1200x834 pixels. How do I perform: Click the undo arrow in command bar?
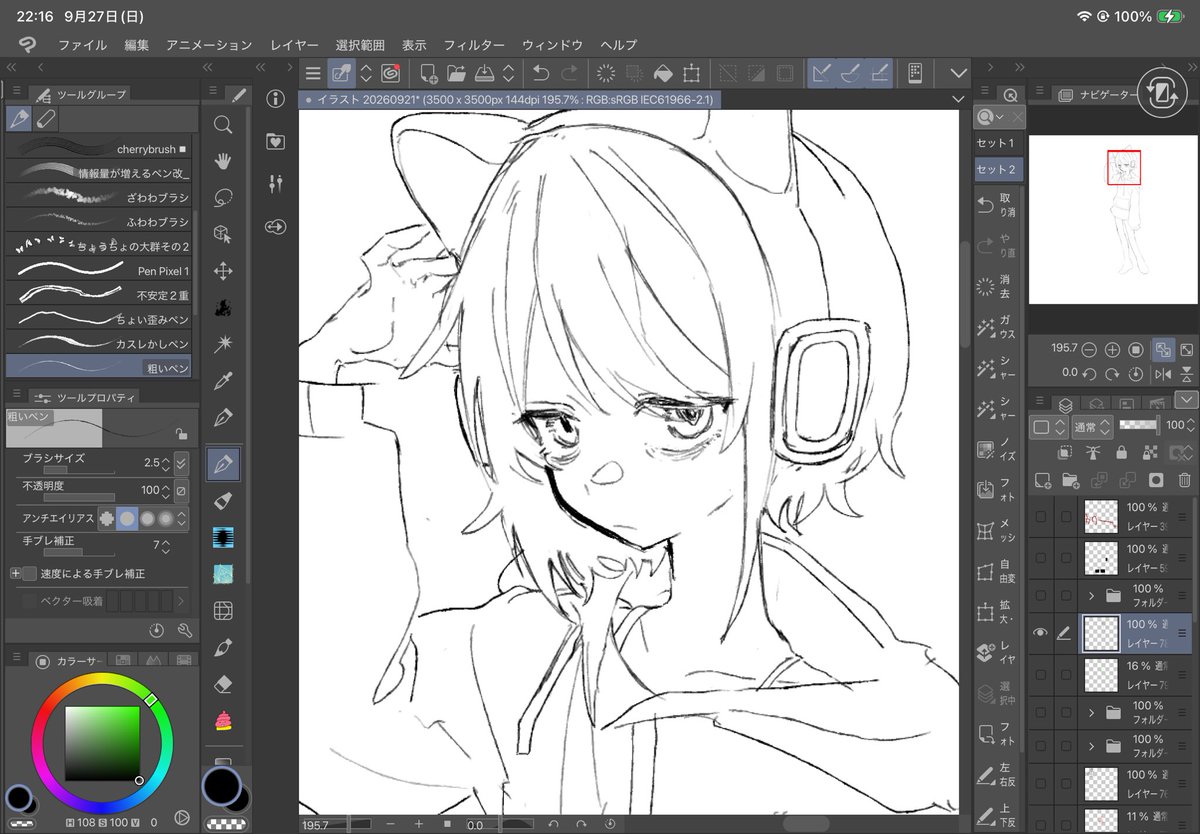pos(541,73)
